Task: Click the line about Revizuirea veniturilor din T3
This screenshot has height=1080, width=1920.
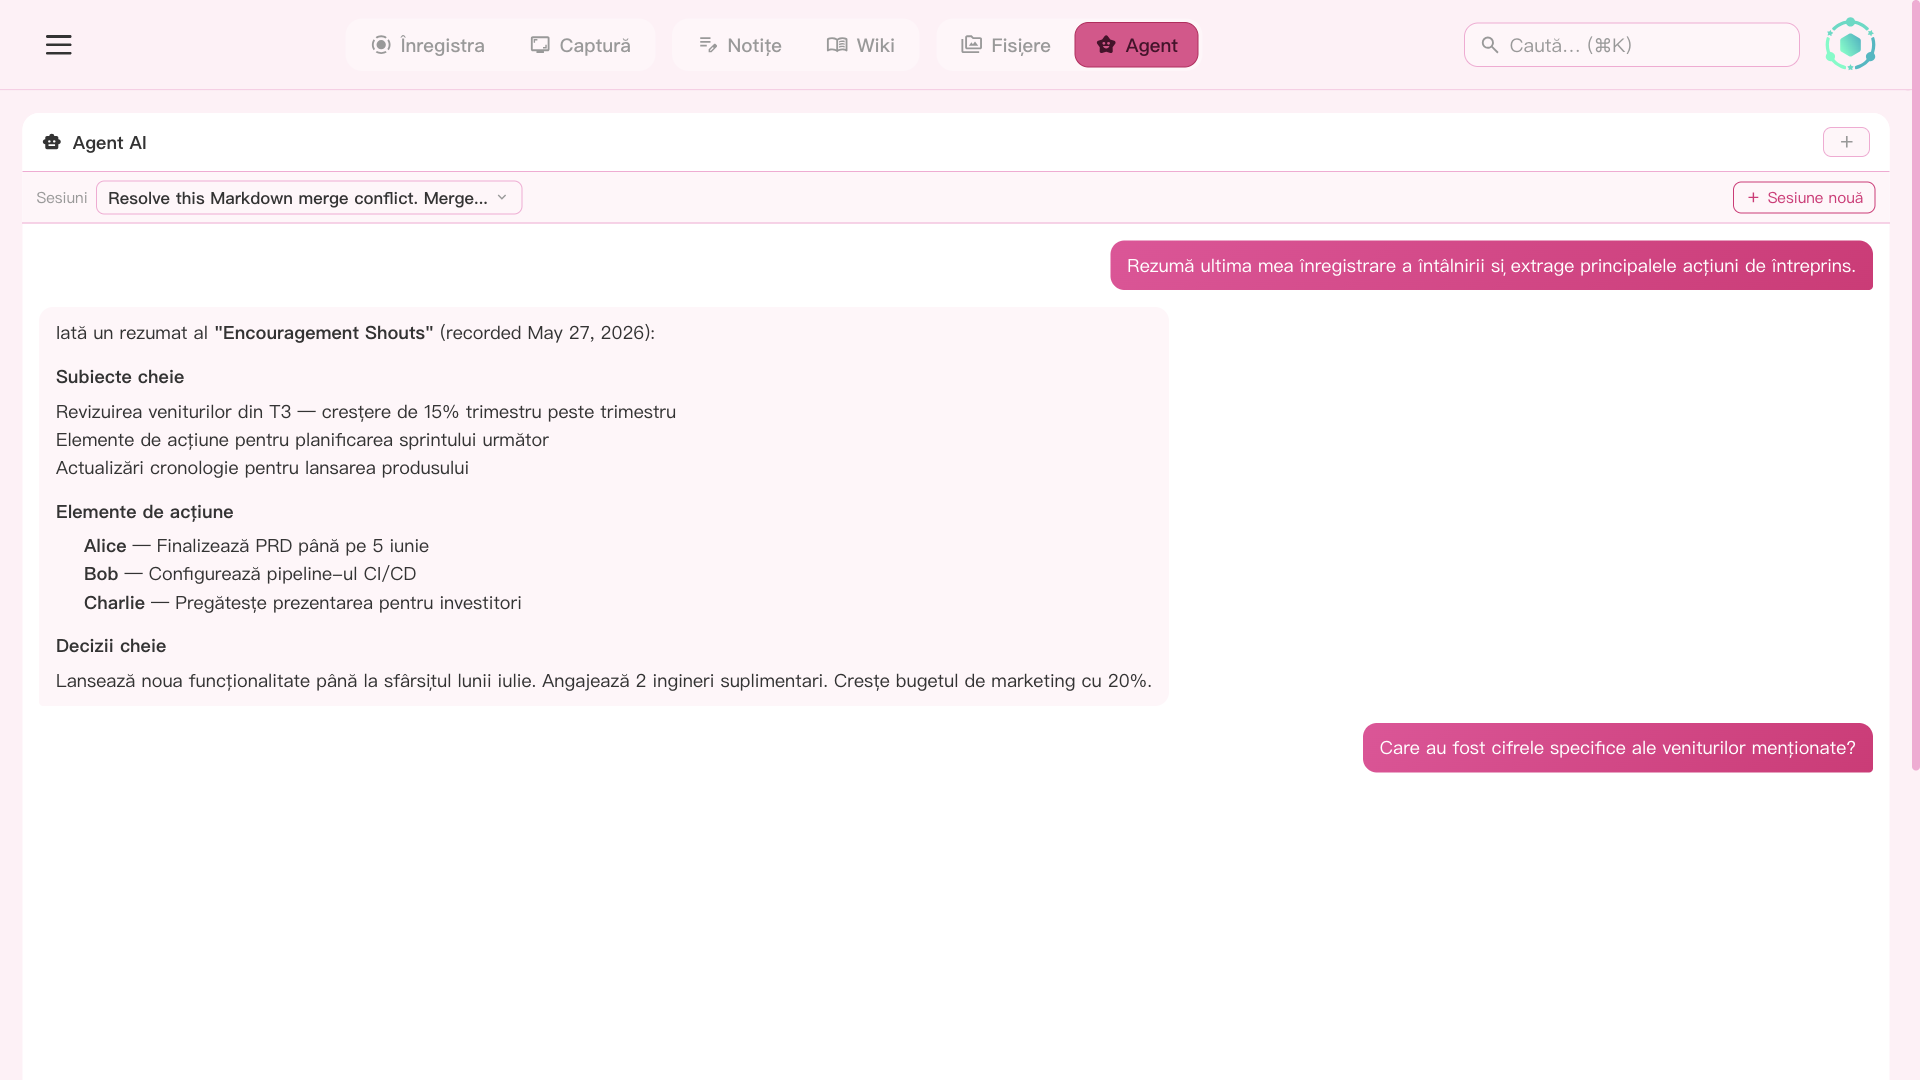Action: point(366,412)
